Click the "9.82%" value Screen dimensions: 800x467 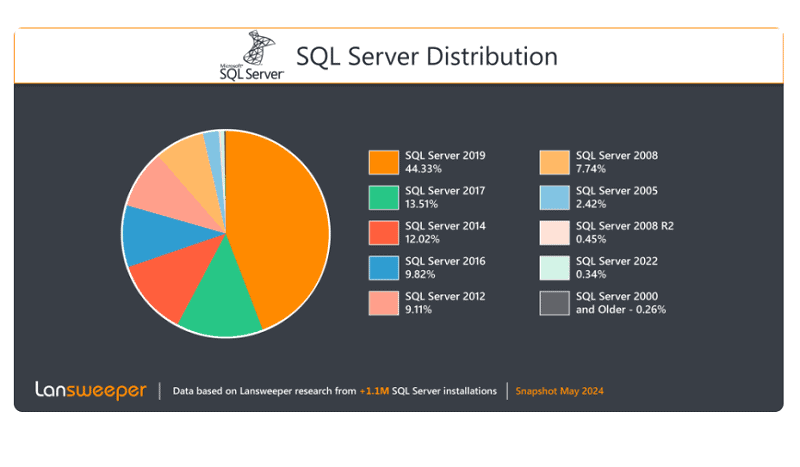420,275
